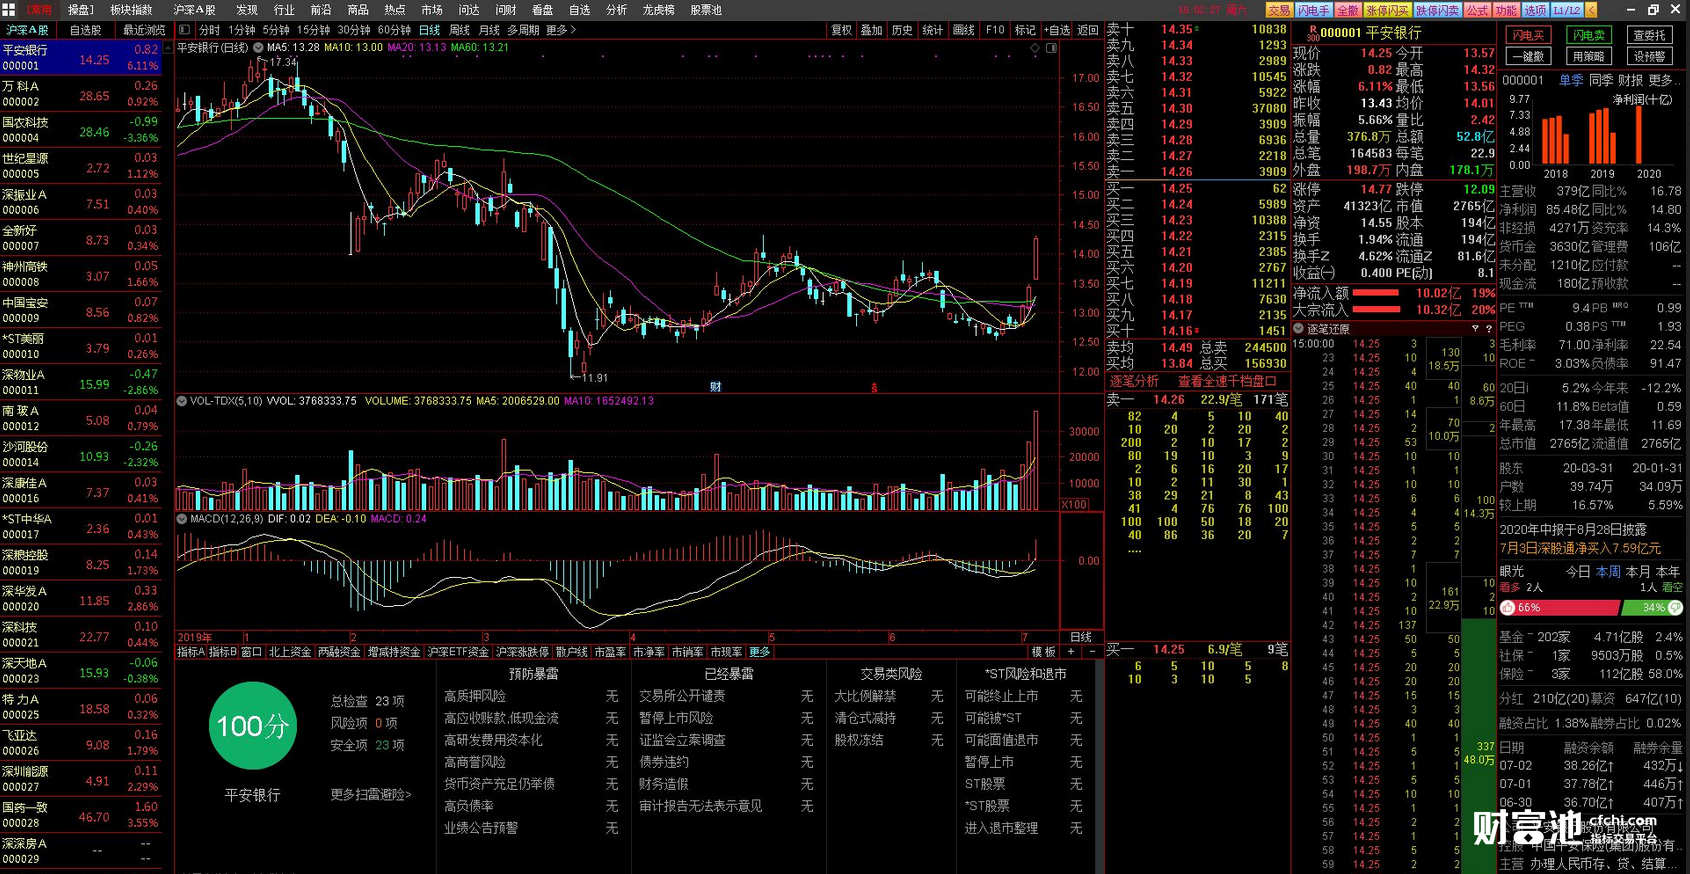Switch to the 最近浏览 tab
Viewport: 1690px width, 874px height.
[144, 30]
